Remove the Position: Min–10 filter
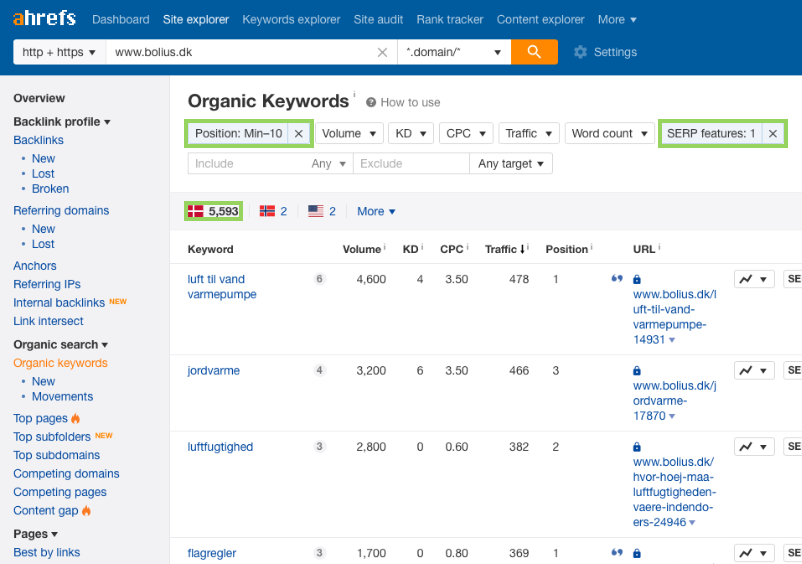This screenshot has height=564, width=802. (x=299, y=134)
